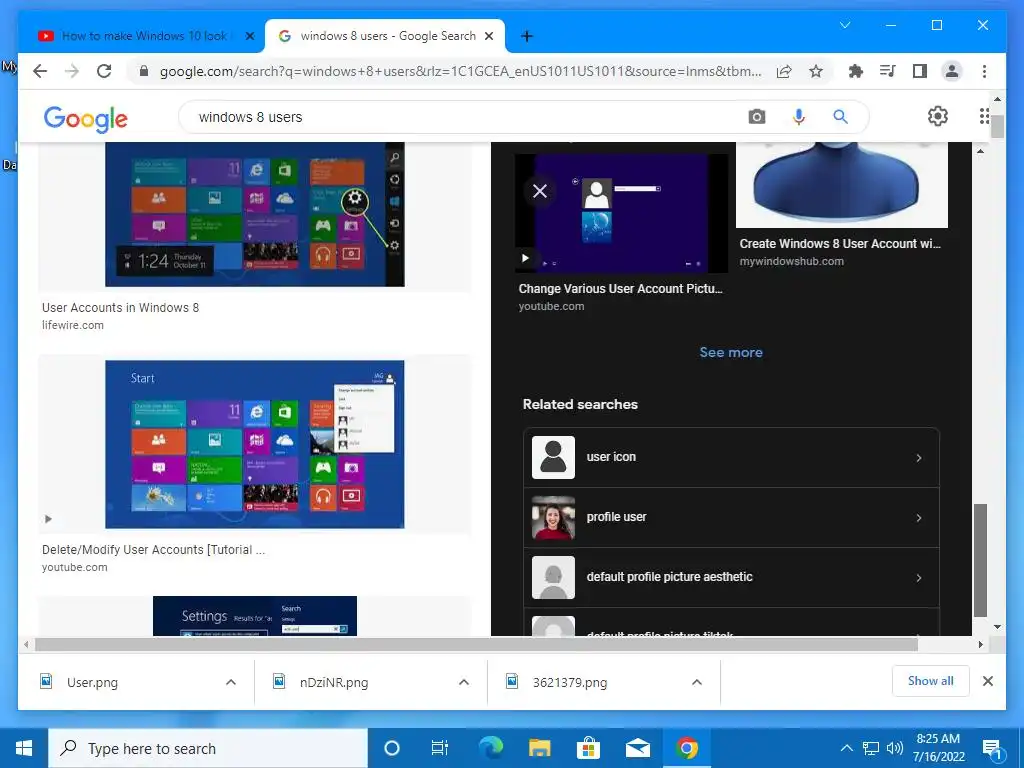
Task: Open Cortana circle on the taskbar
Action: [x=392, y=748]
